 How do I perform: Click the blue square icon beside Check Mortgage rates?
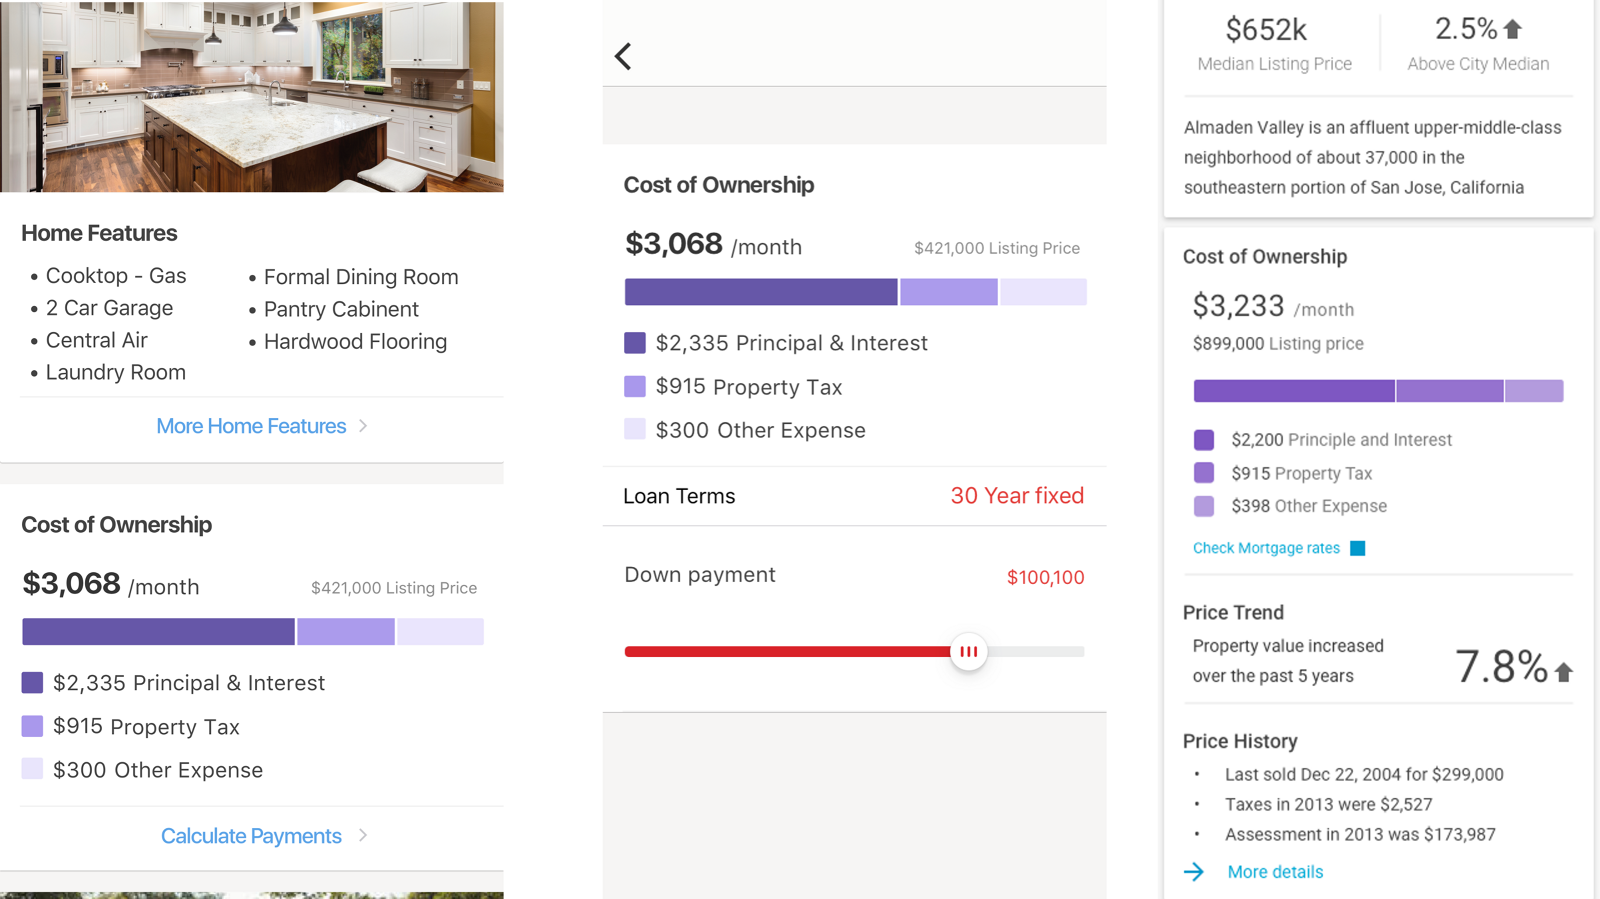[x=1357, y=548]
